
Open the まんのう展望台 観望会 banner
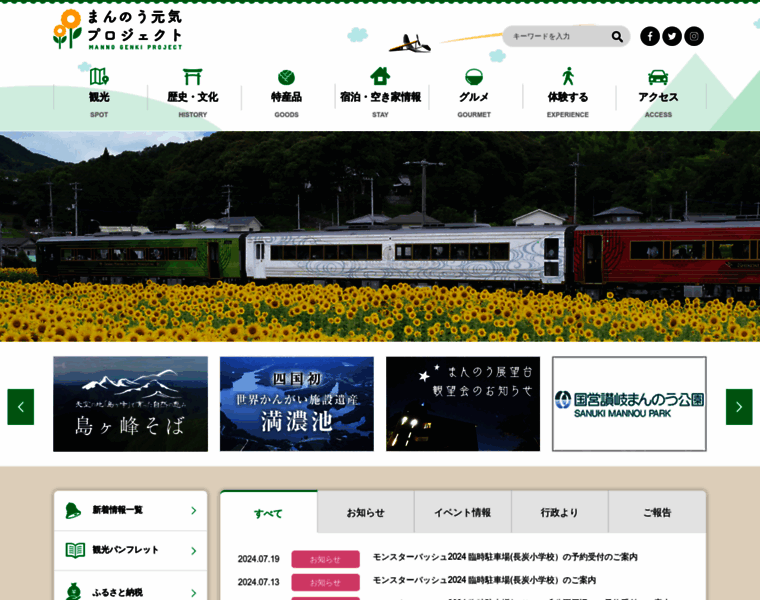tap(463, 404)
